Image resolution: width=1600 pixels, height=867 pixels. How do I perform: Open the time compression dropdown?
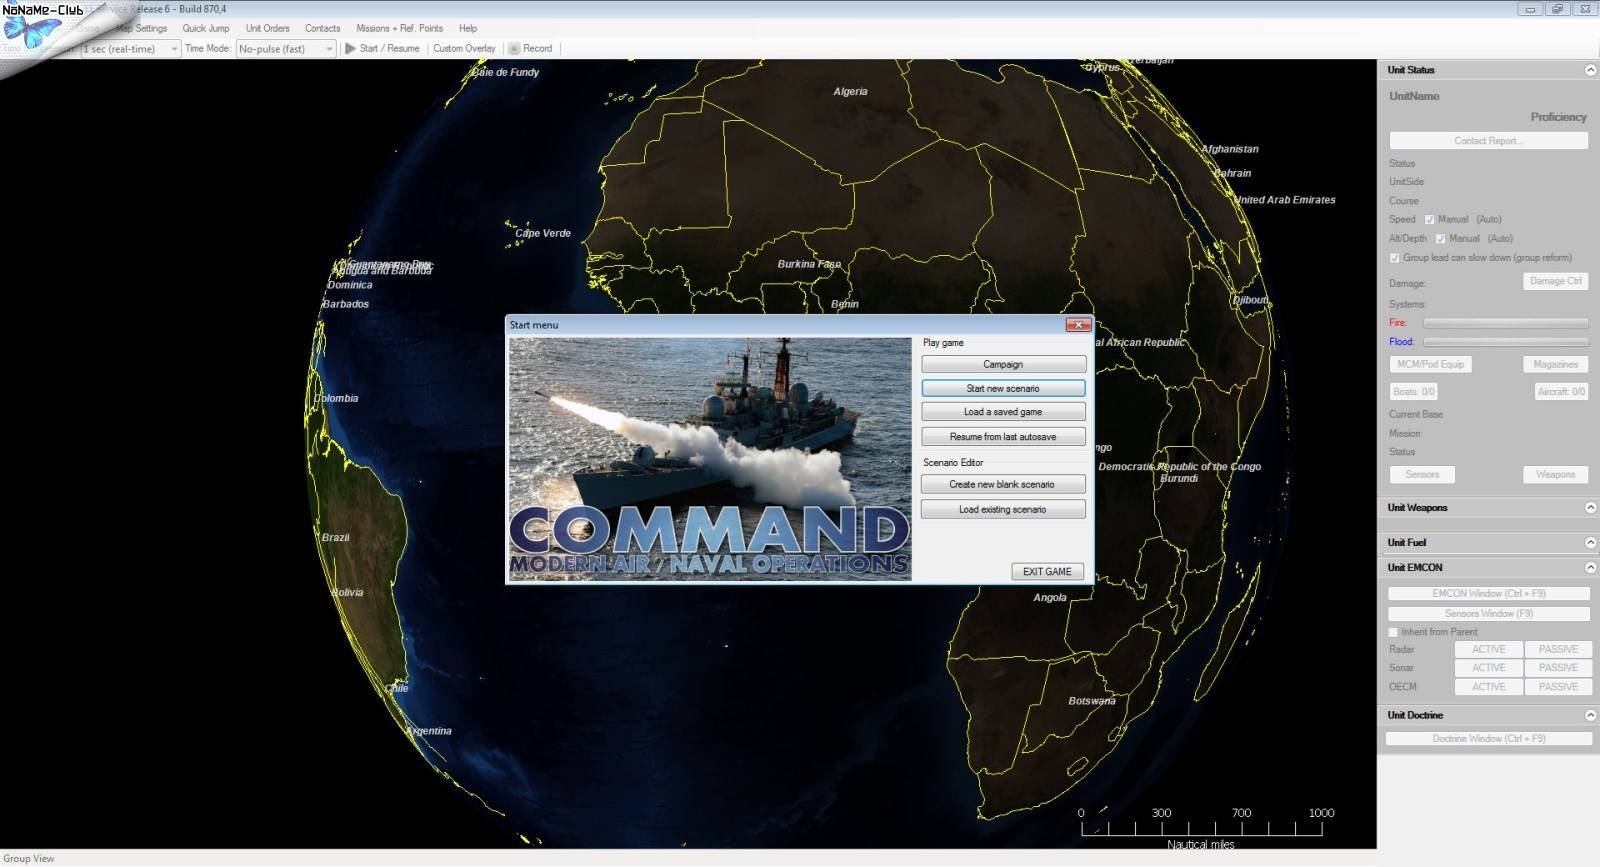(x=174, y=49)
